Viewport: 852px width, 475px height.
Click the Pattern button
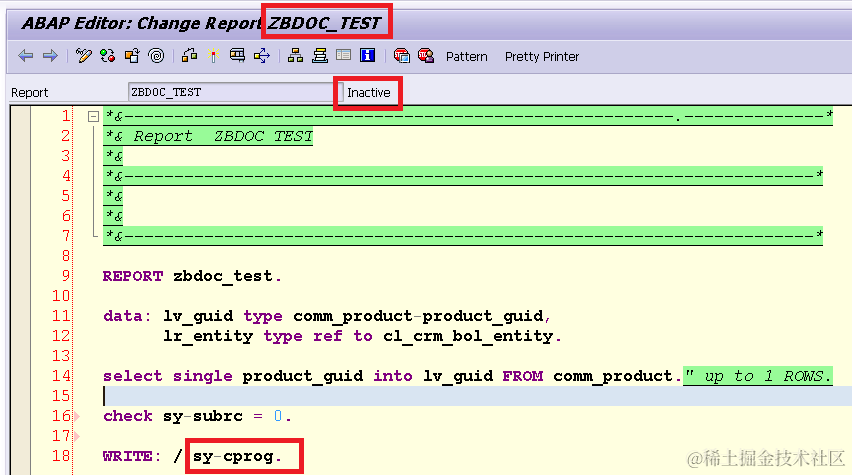point(467,57)
